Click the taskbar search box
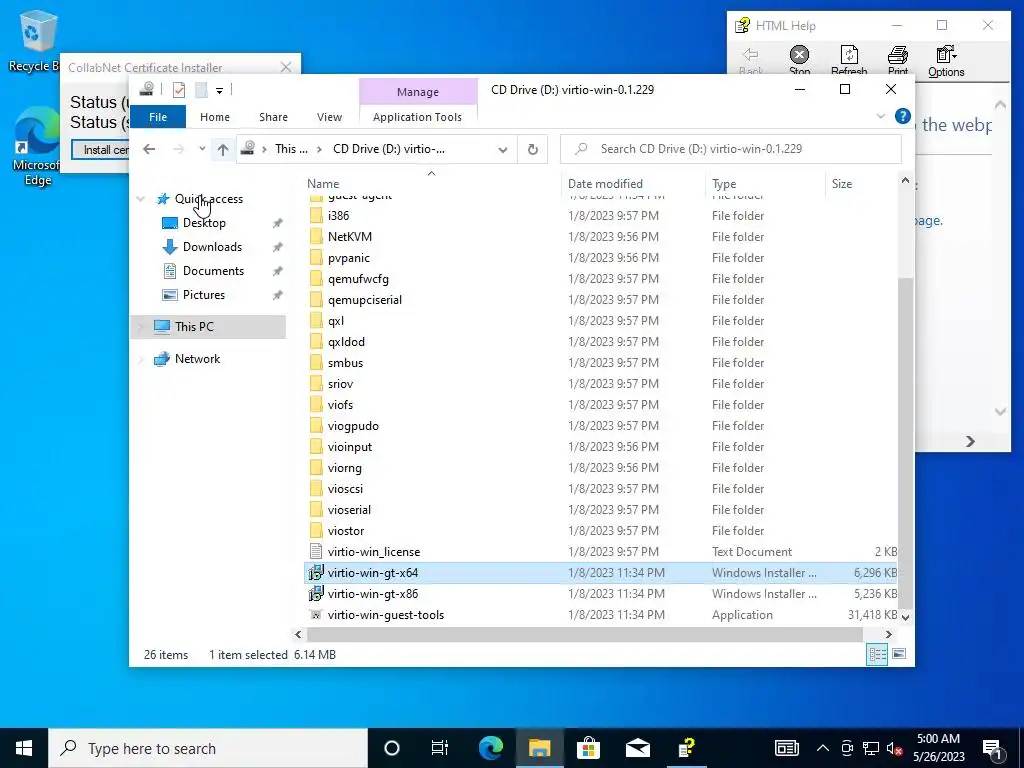Screen dimensions: 1024x768 [208, 748]
